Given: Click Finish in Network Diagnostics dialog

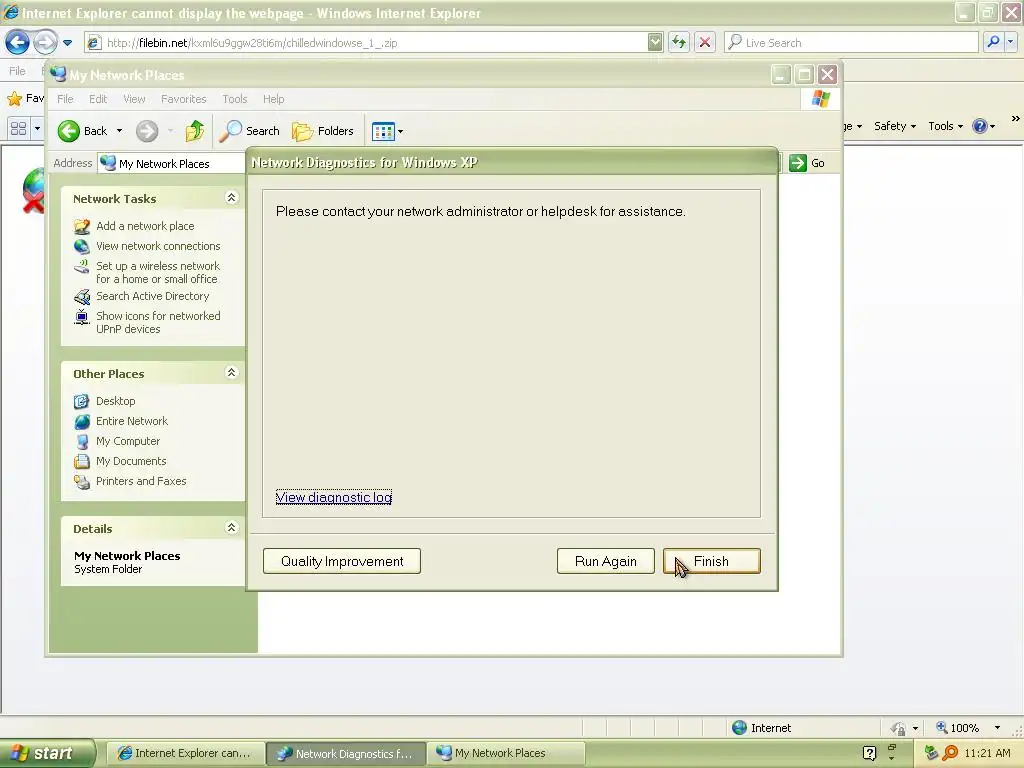Looking at the screenshot, I should pyautogui.click(x=711, y=561).
